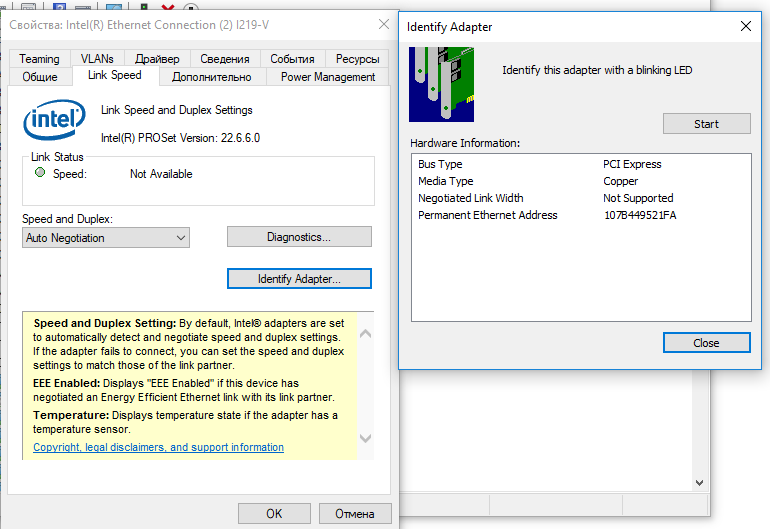Open copyright and support information link
The height and width of the screenshot is (529, 770).
tap(158, 447)
